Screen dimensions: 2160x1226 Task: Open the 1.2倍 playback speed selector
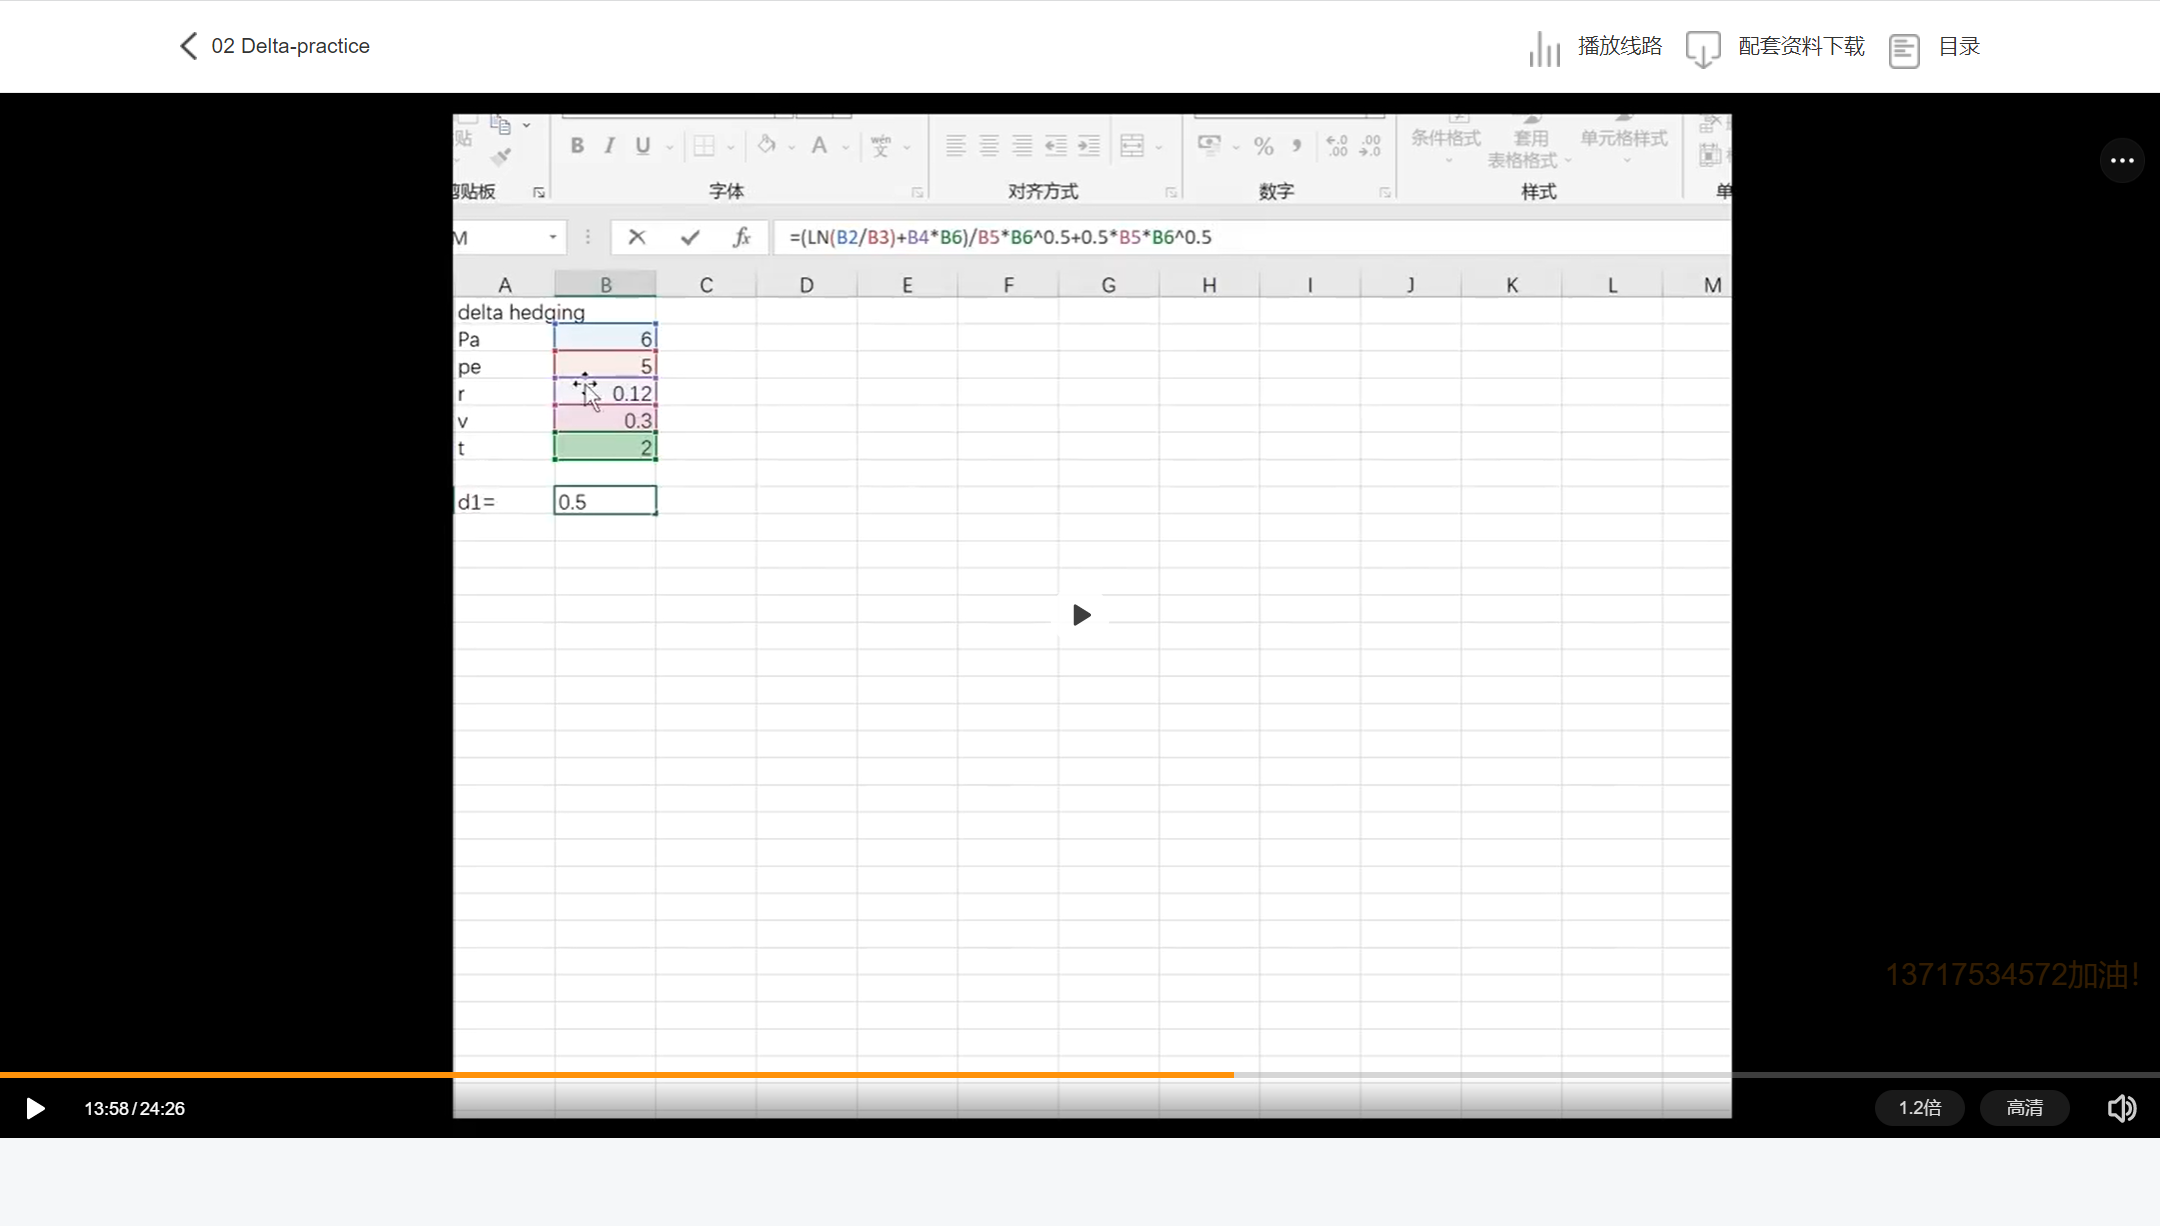pyautogui.click(x=1919, y=1108)
